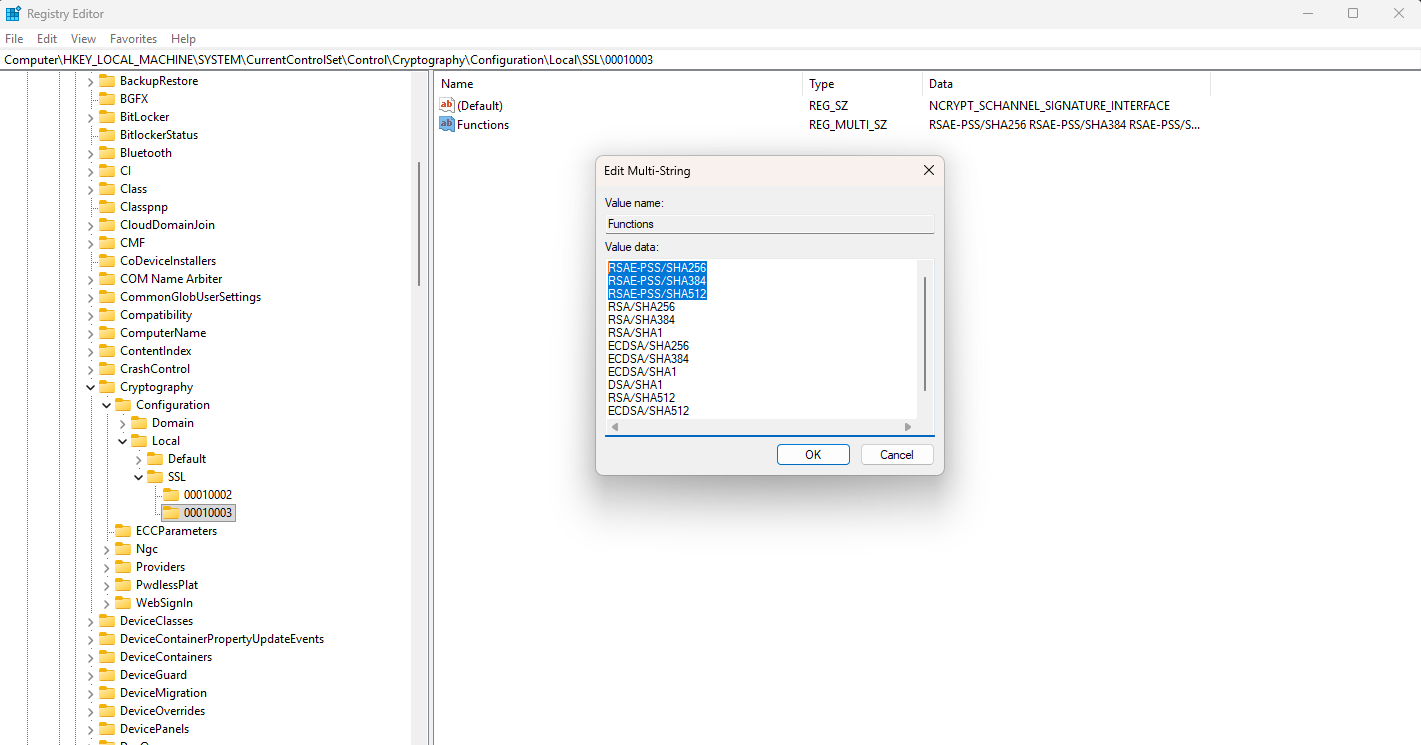
Task: Click the 00010003 folder icon
Action: 171,513
